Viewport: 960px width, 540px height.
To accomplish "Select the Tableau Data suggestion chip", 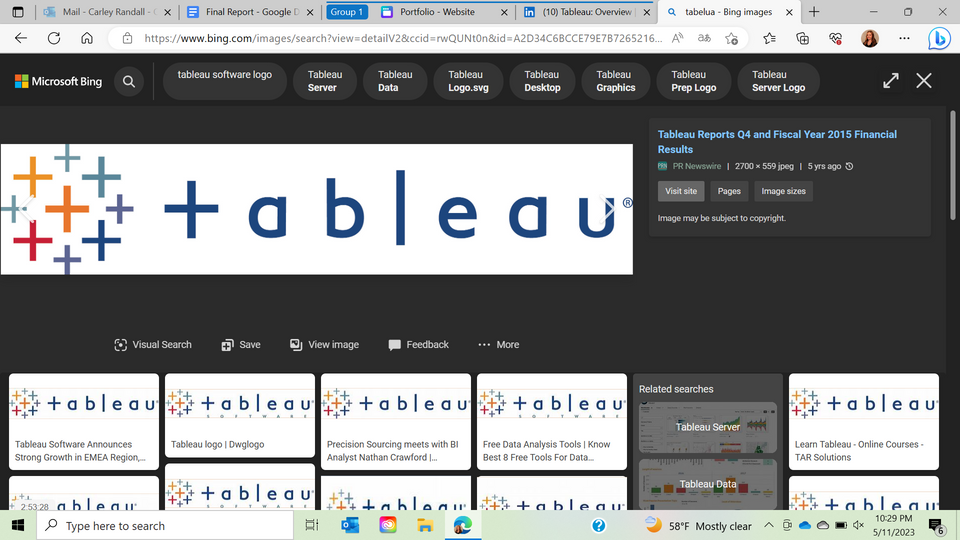I will (395, 81).
